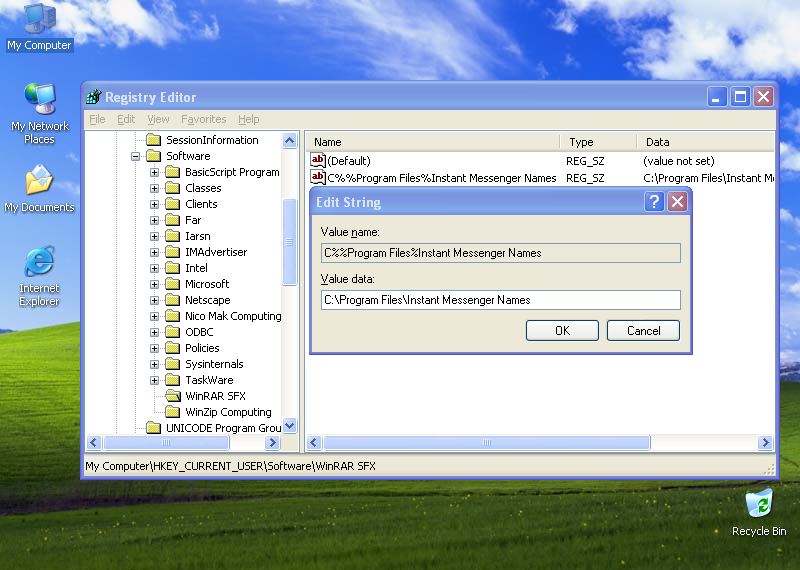This screenshot has height=570, width=800.
Task: Click tree pane scroll down arrow
Action: [x=289, y=425]
